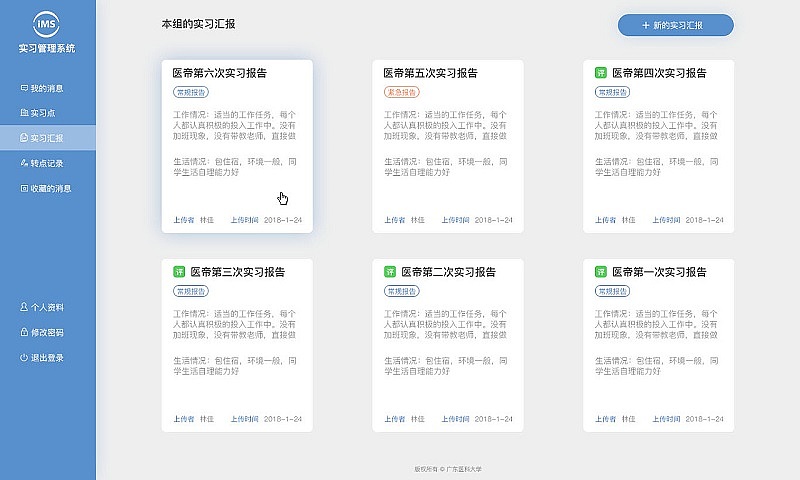The height and width of the screenshot is (480, 800).
Task: Open the 医帝第五次实习报告 card title
Action: coord(430,73)
